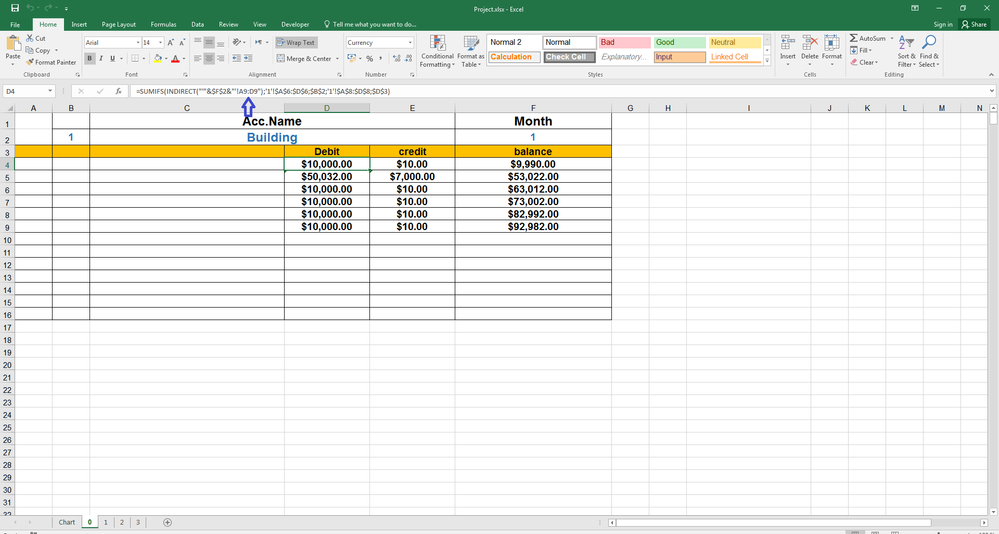Apply the Check Cell style
This screenshot has width=999, height=534.
click(569, 57)
